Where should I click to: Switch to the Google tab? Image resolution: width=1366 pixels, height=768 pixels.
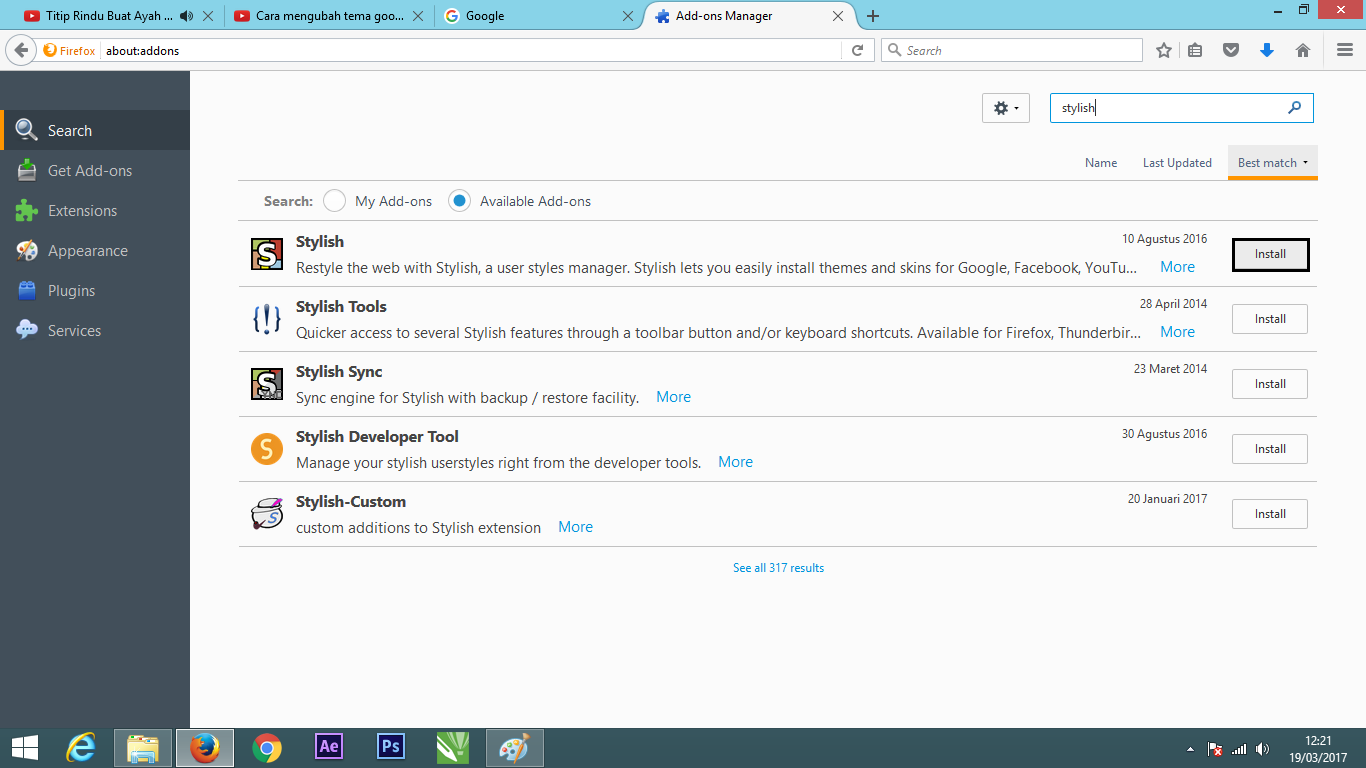click(x=540, y=16)
